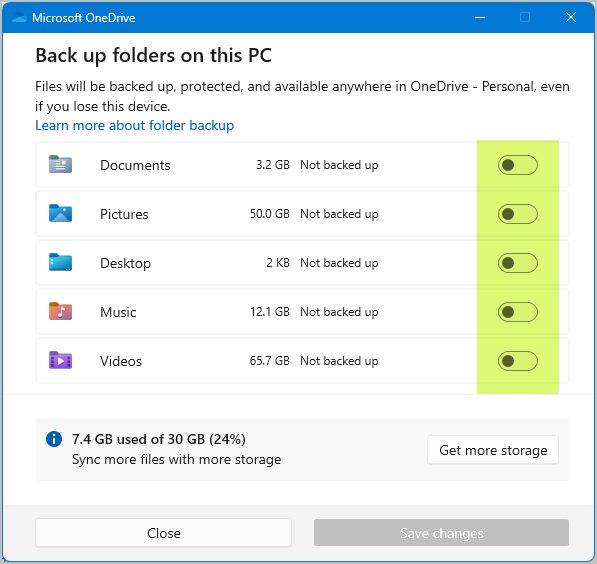Image resolution: width=597 pixels, height=564 pixels.
Task: Click the Documents folder icon
Action: pos(60,165)
